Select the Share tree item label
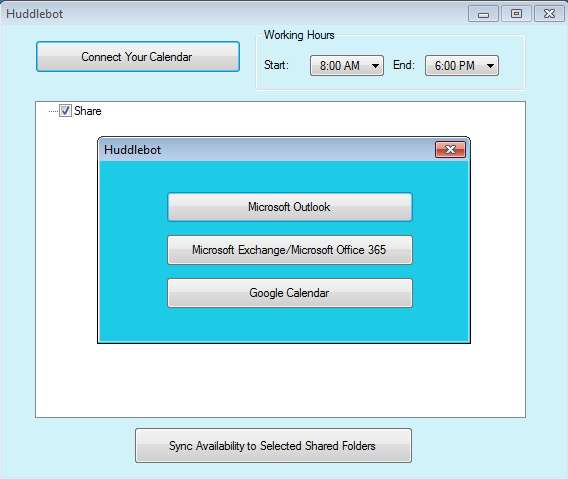The width and height of the screenshot is (568, 479). pos(88,111)
